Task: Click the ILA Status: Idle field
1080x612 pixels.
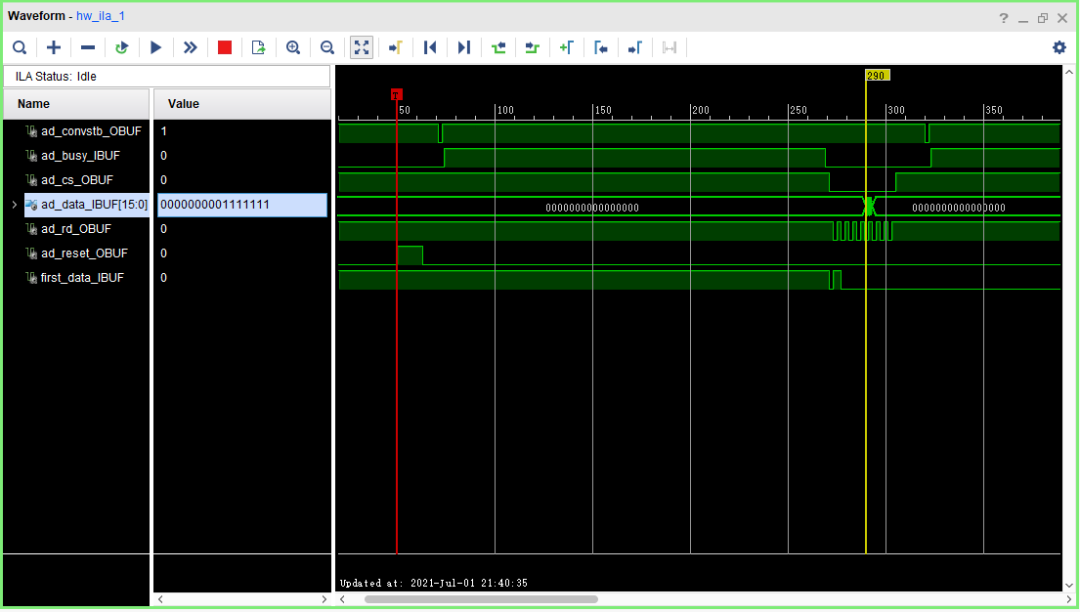Action: coord(167,76)
